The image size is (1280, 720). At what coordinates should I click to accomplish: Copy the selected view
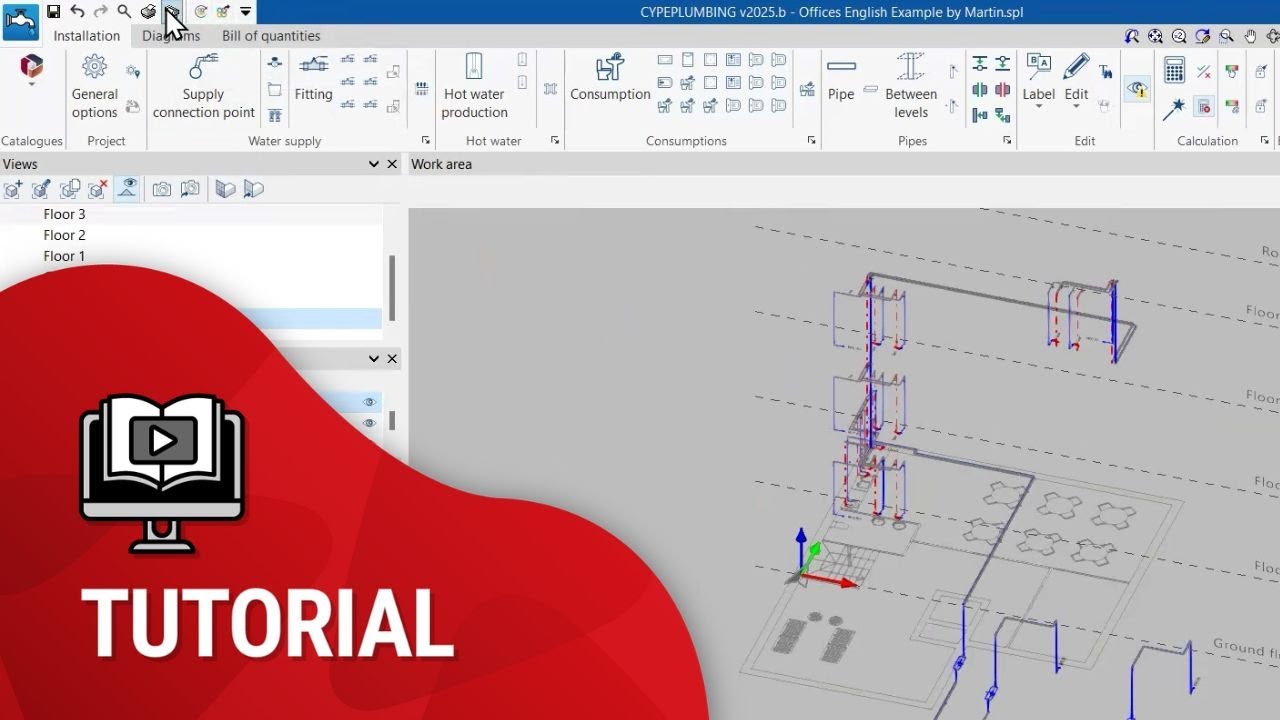coord(70,189)
